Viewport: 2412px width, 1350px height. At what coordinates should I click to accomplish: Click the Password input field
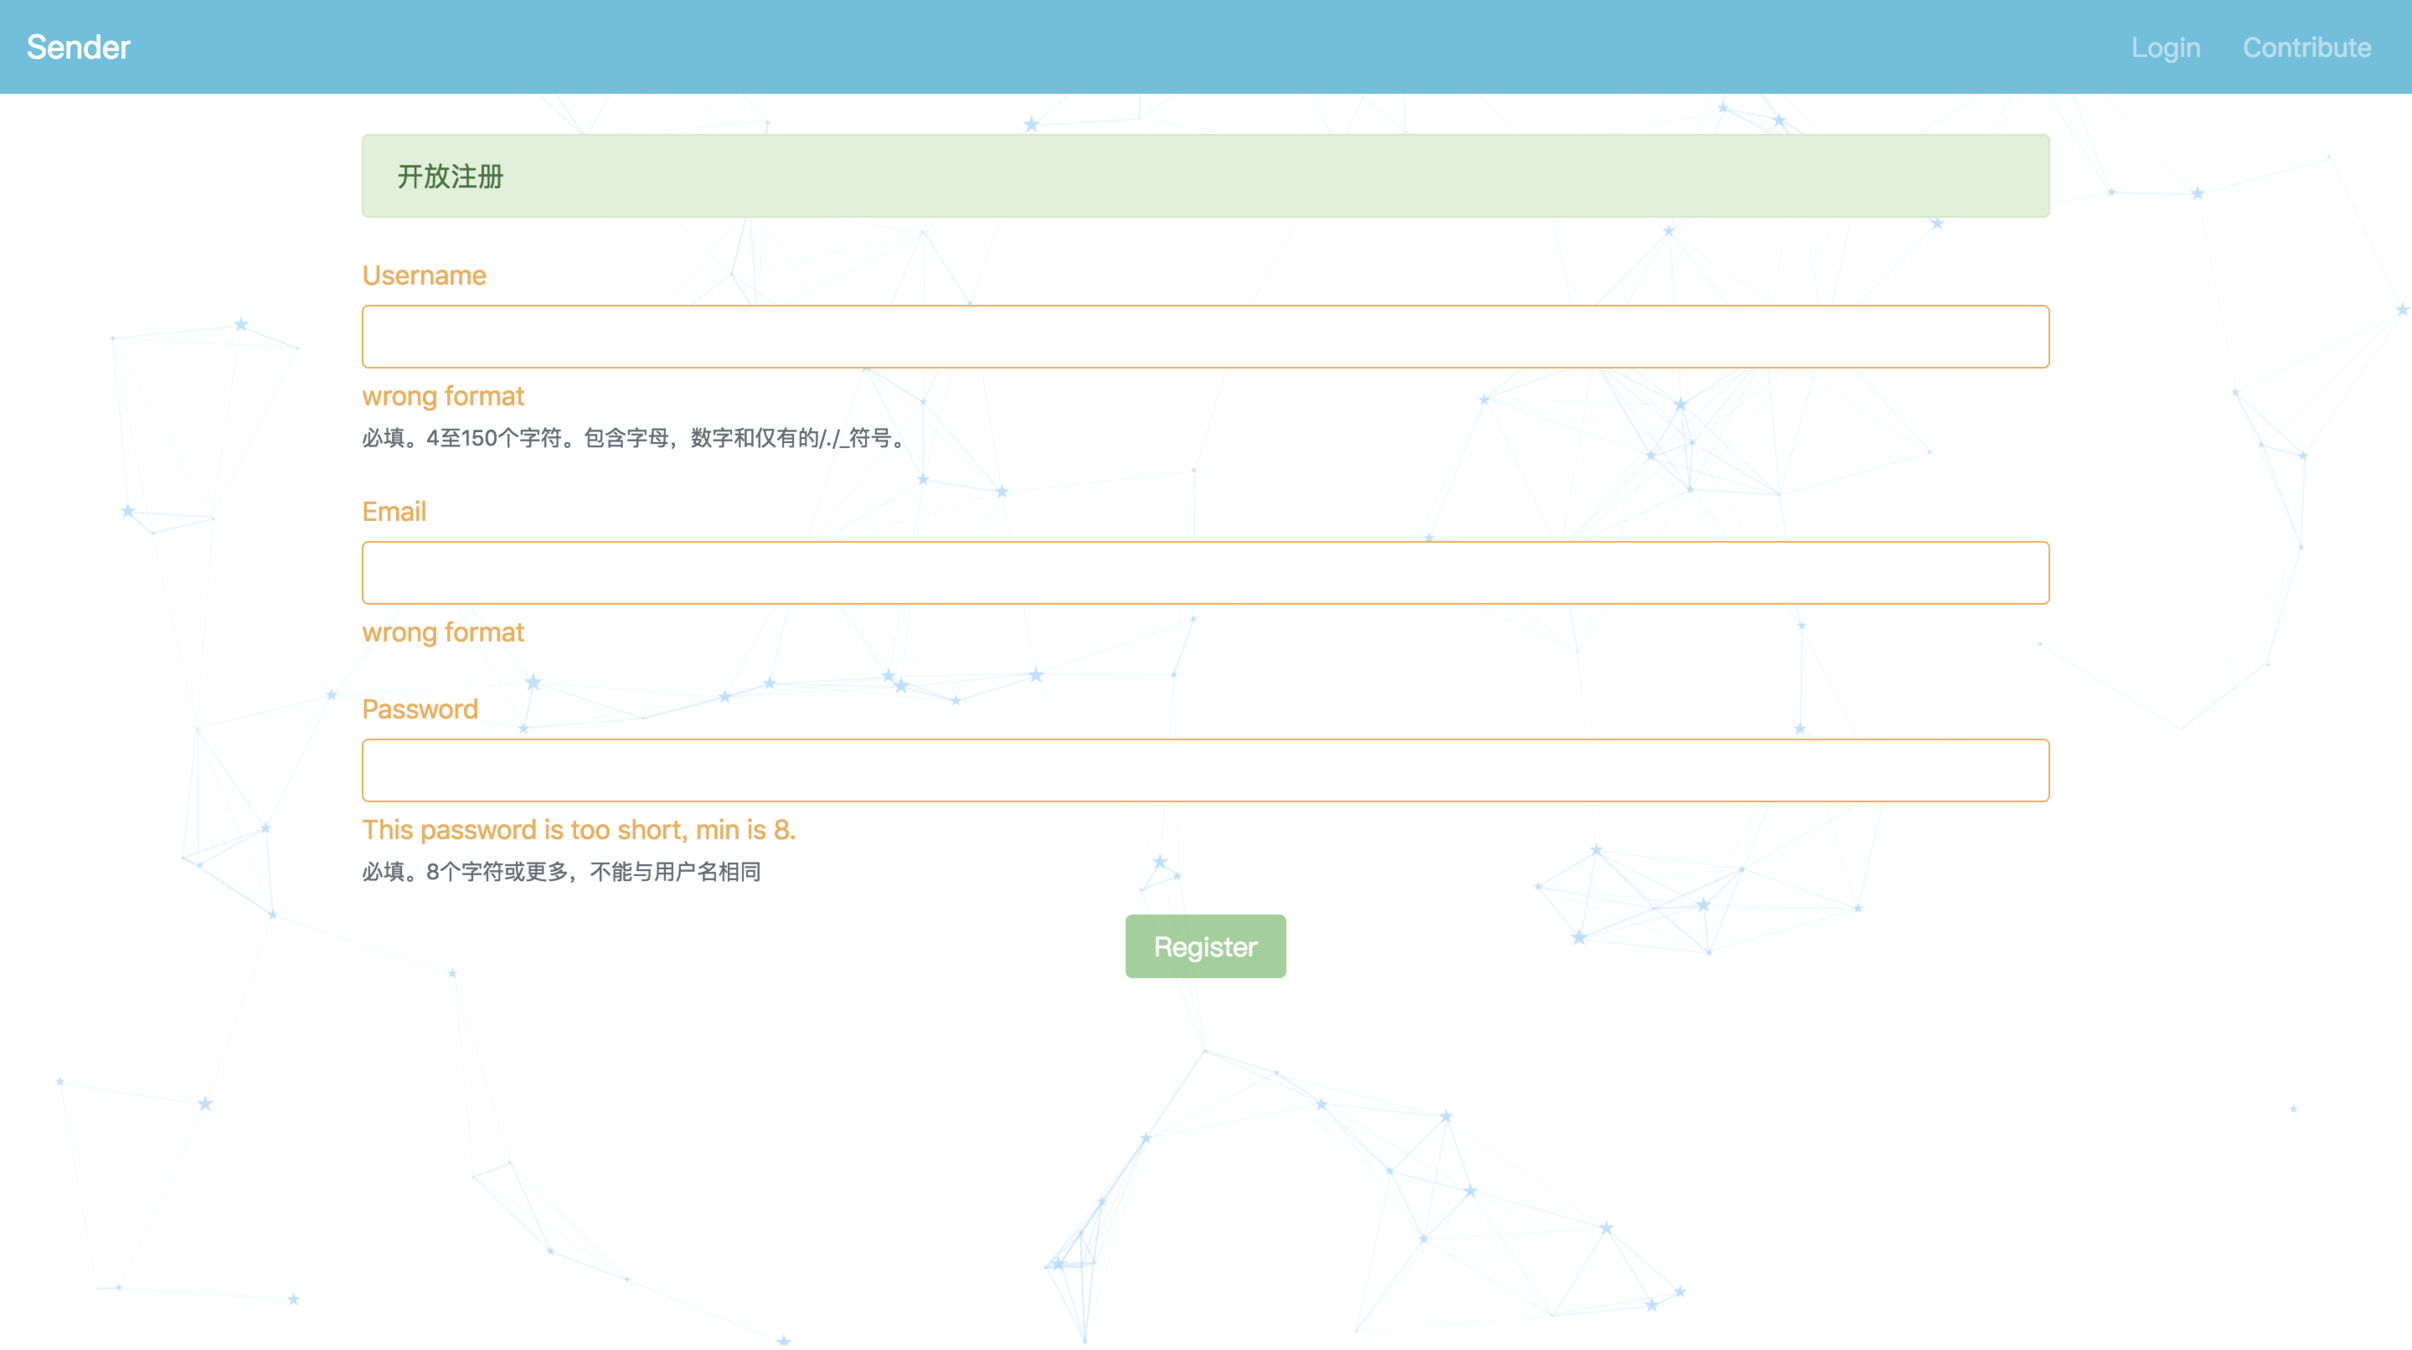(1205, 770)
